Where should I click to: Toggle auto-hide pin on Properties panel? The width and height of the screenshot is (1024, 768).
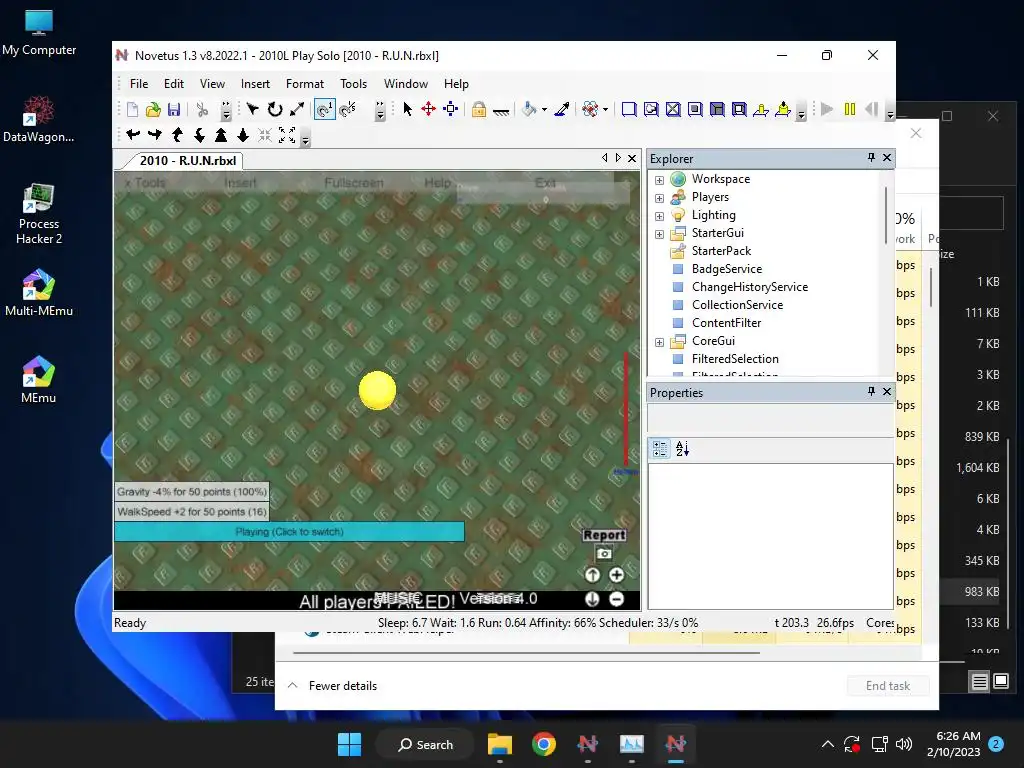pyautogui.click(x=871, y=391)
